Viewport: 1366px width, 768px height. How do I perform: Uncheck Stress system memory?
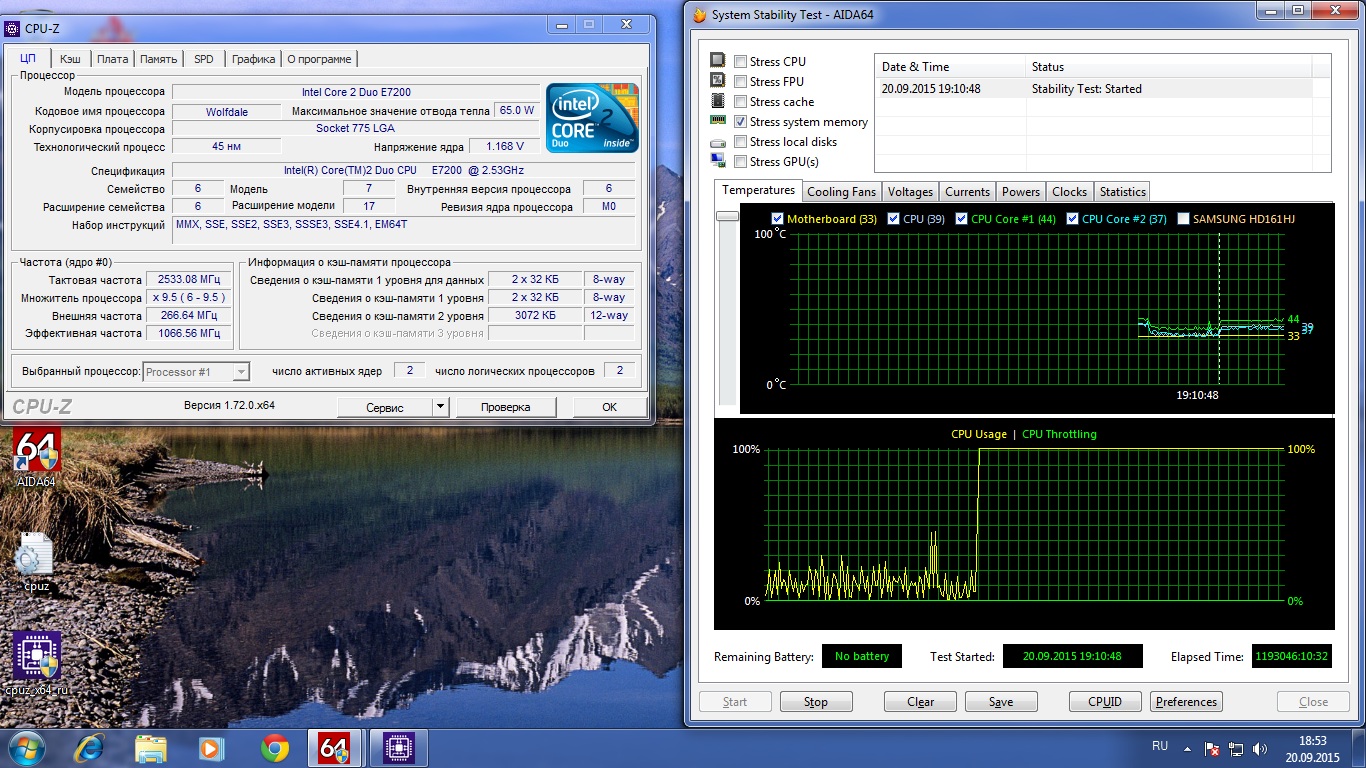tap(740, 122)
